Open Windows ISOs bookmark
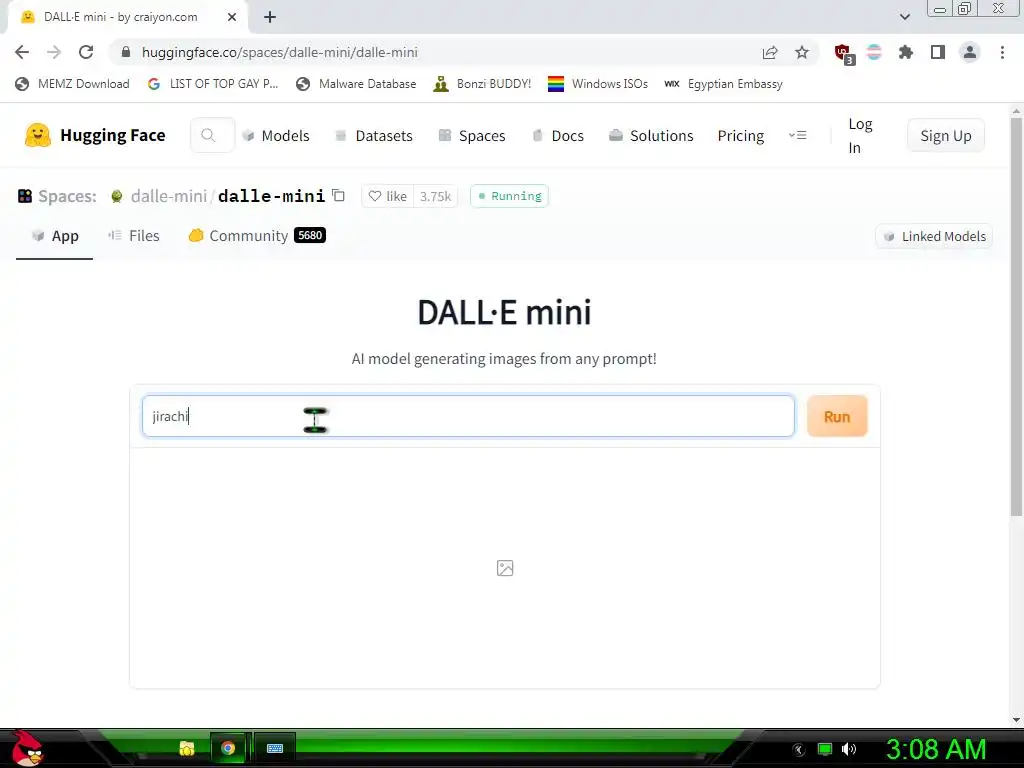The image size is (1024, 768). (598, 84)
